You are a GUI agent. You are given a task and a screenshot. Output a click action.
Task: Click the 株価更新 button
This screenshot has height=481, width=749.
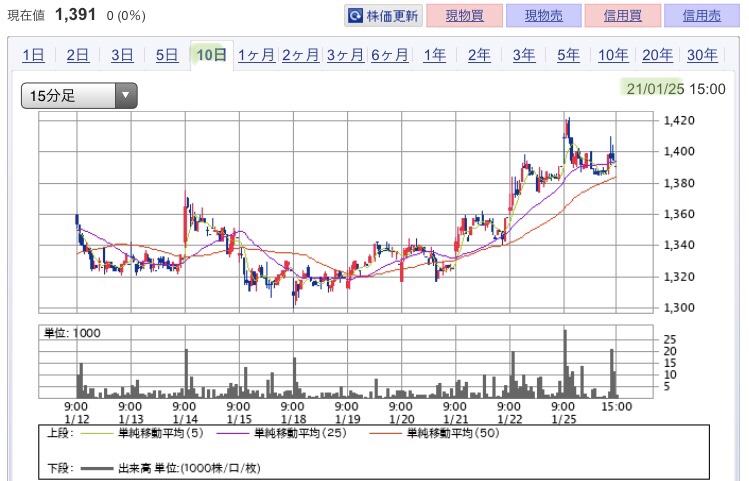(x=383, y=16)
